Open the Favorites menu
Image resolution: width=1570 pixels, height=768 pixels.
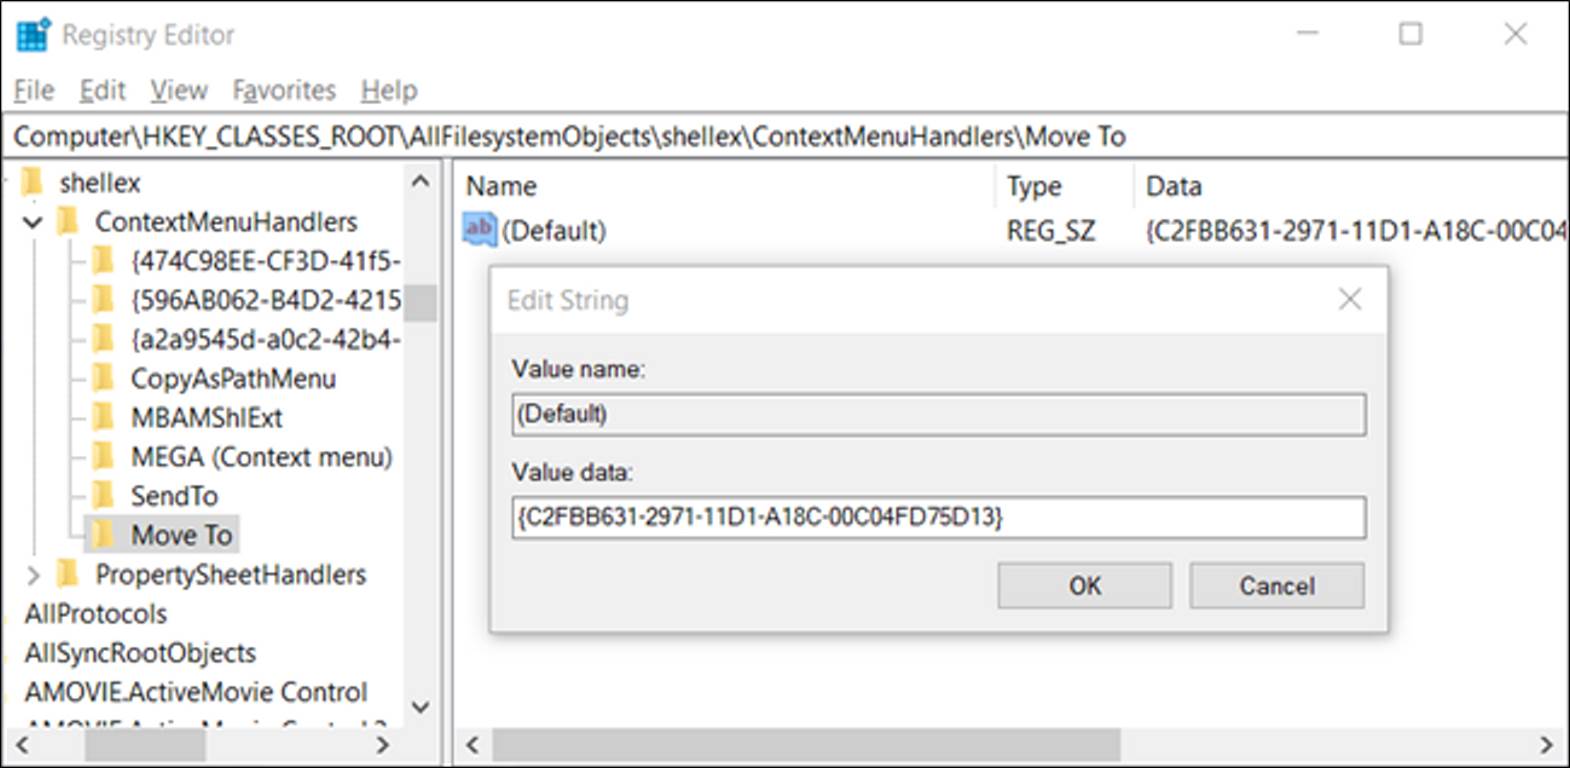tap(284, 90)
